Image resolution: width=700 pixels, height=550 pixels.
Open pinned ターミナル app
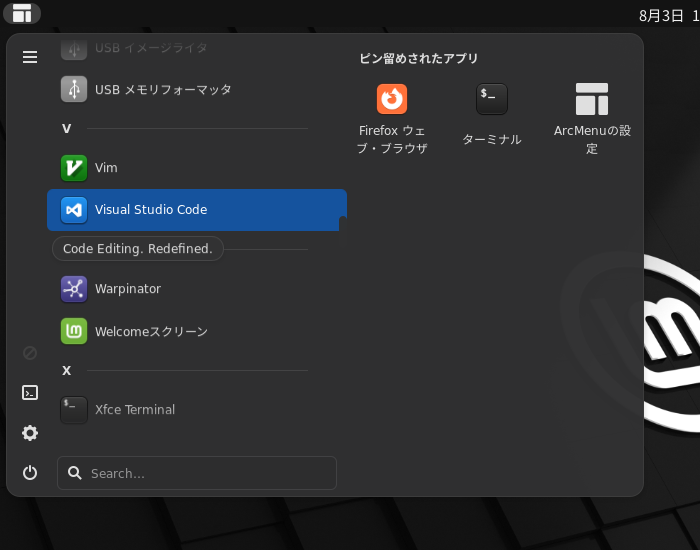(x=492, y=115)
